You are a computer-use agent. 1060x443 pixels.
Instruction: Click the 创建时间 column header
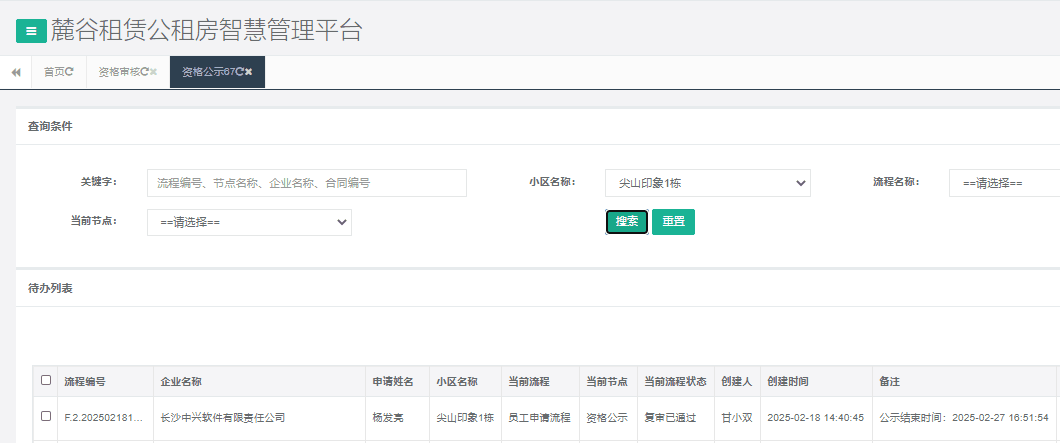(x=788, y=381)
